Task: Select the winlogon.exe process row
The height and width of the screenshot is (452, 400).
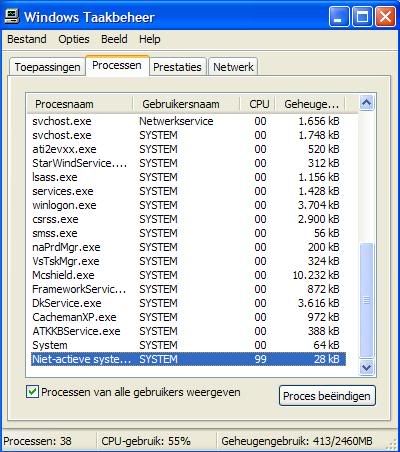Action: [x=188, y=205]
